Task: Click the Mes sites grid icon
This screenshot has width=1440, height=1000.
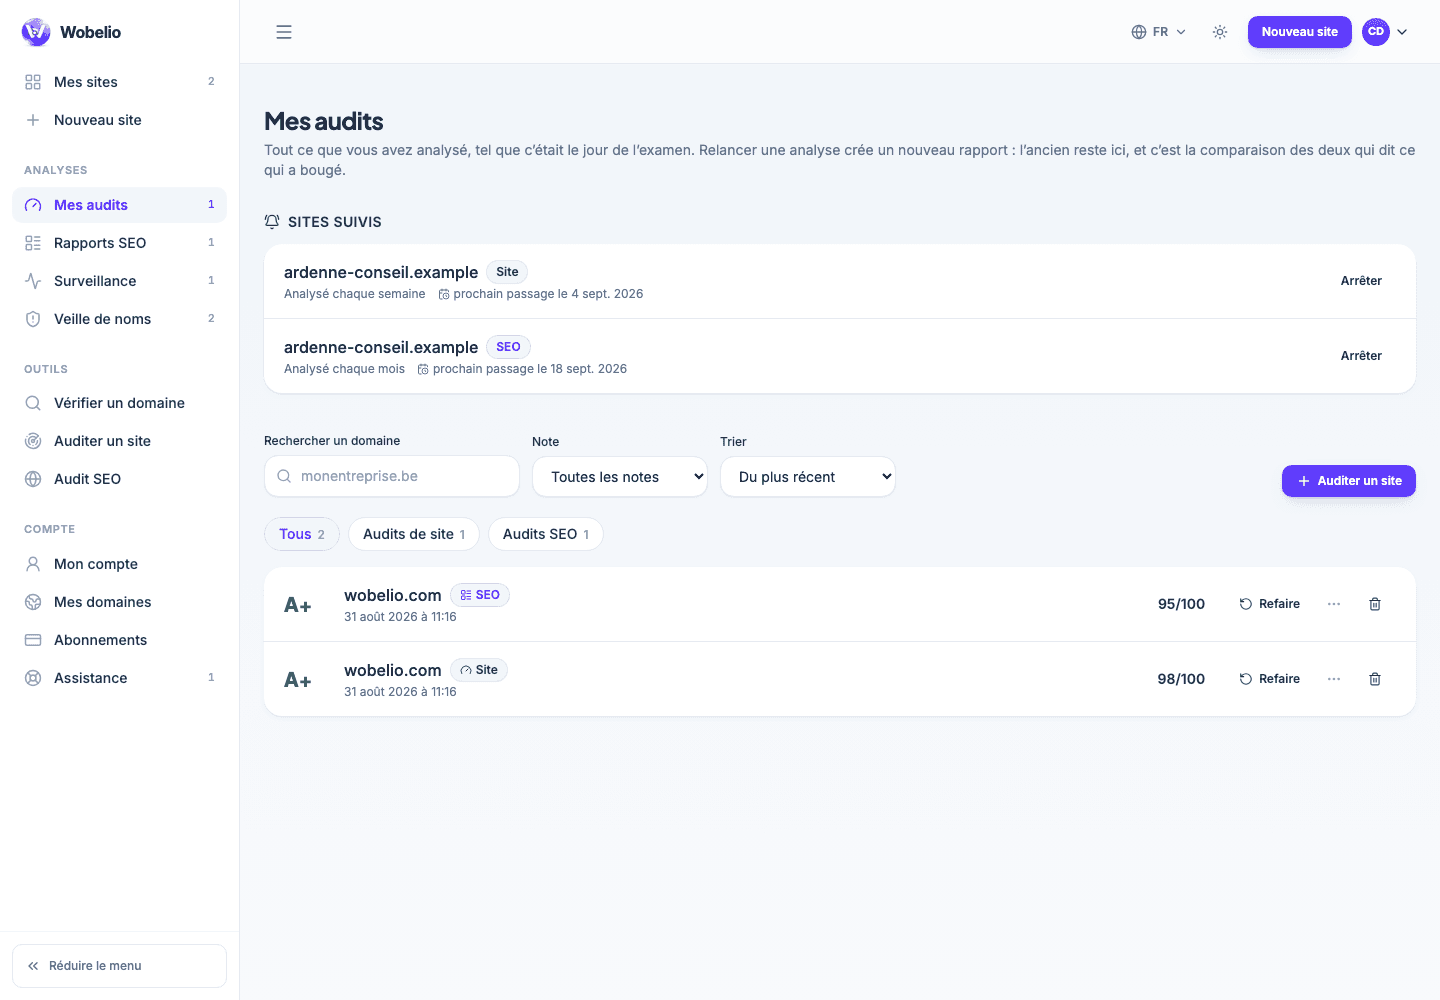Action: pyautogui.click(x=33, y=82)
